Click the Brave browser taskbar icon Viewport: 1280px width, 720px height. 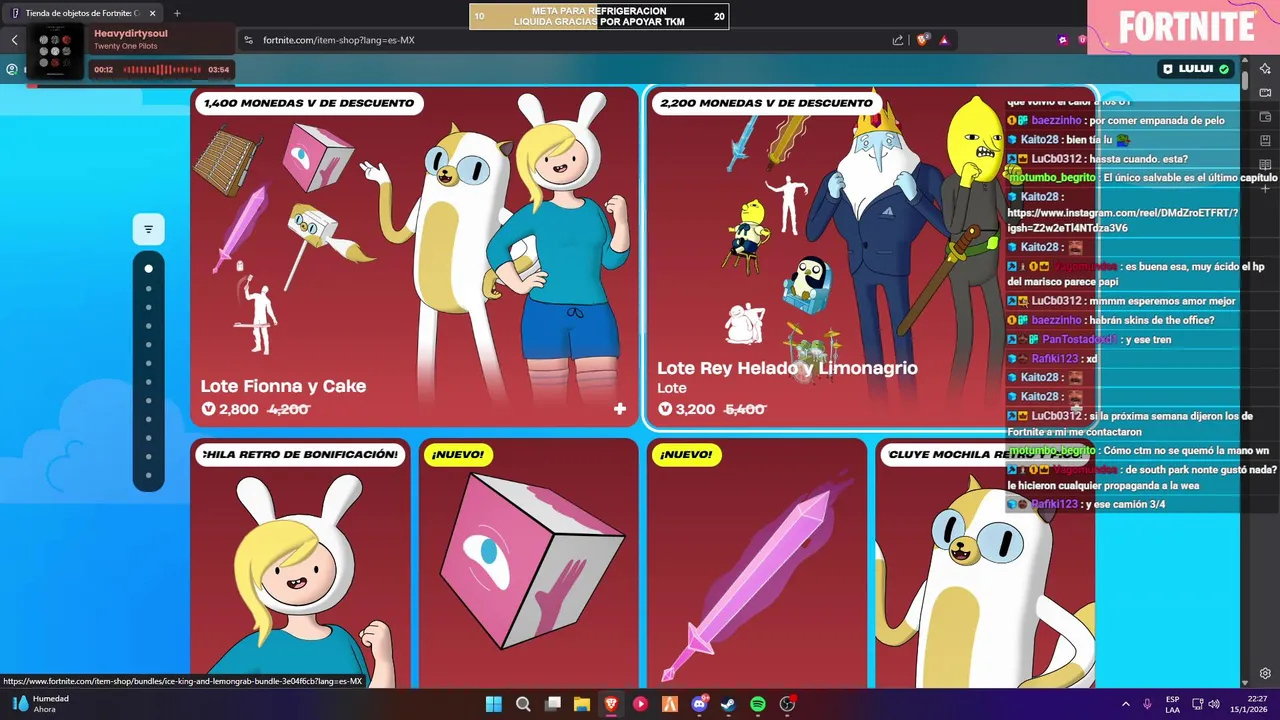(611, 704)
